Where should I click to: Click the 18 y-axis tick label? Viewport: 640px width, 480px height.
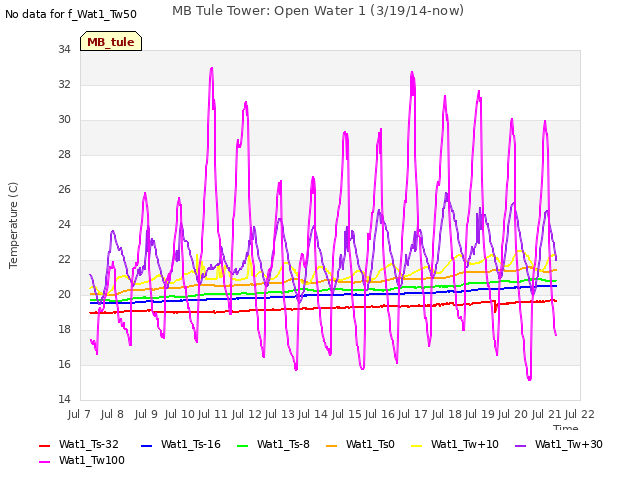(x=64, y=330)
